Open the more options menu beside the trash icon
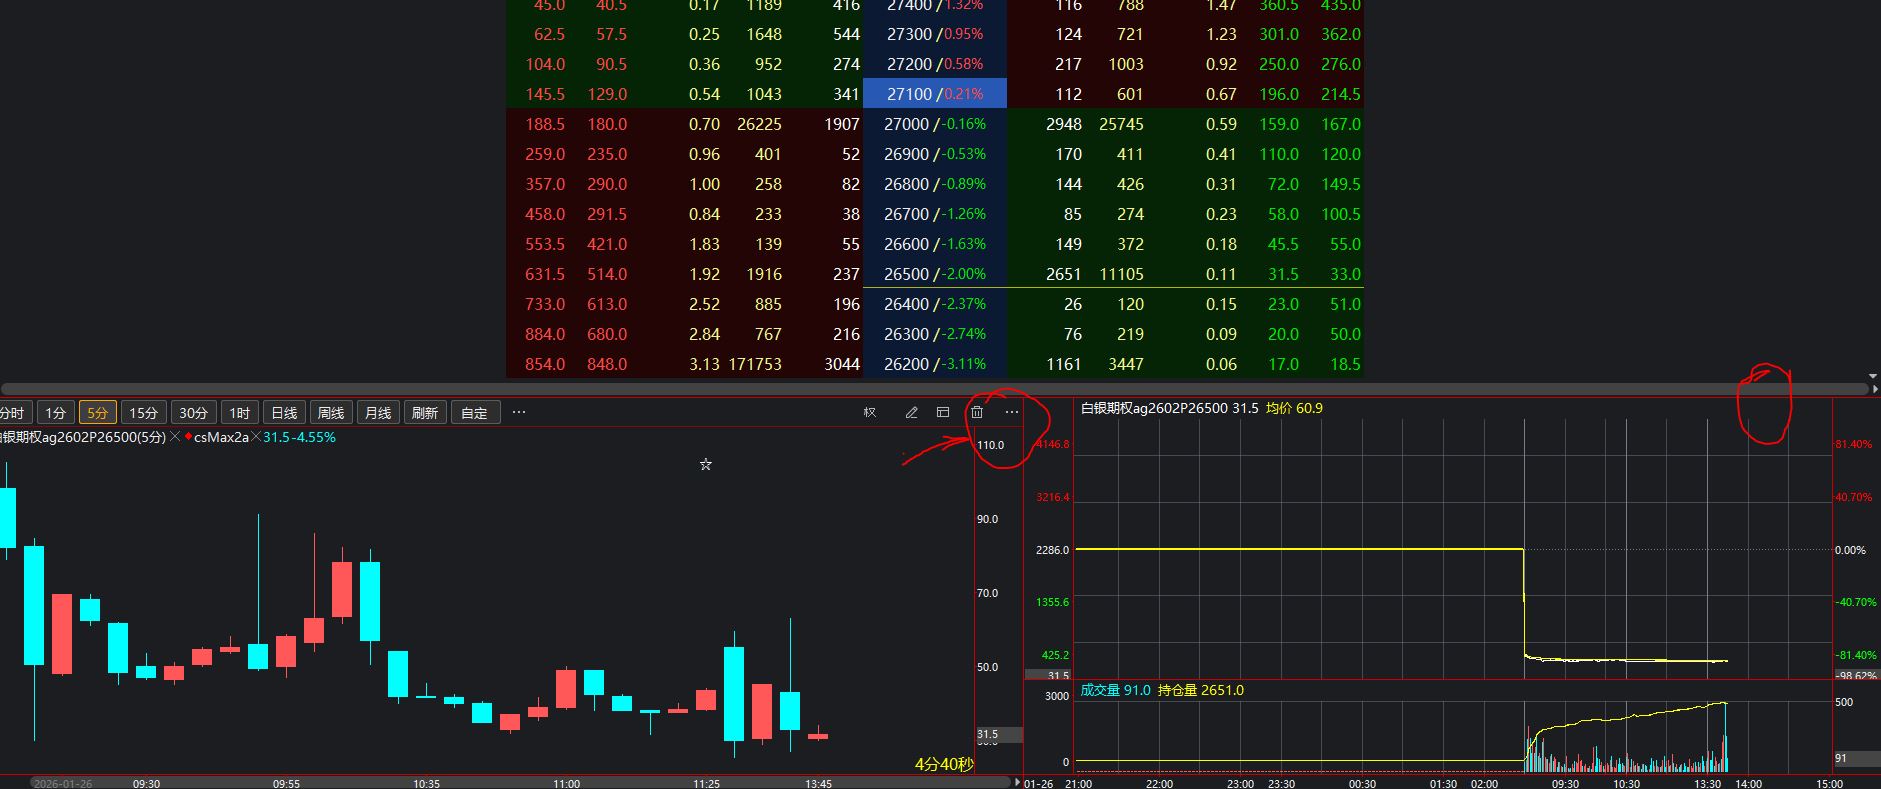 1012,412
